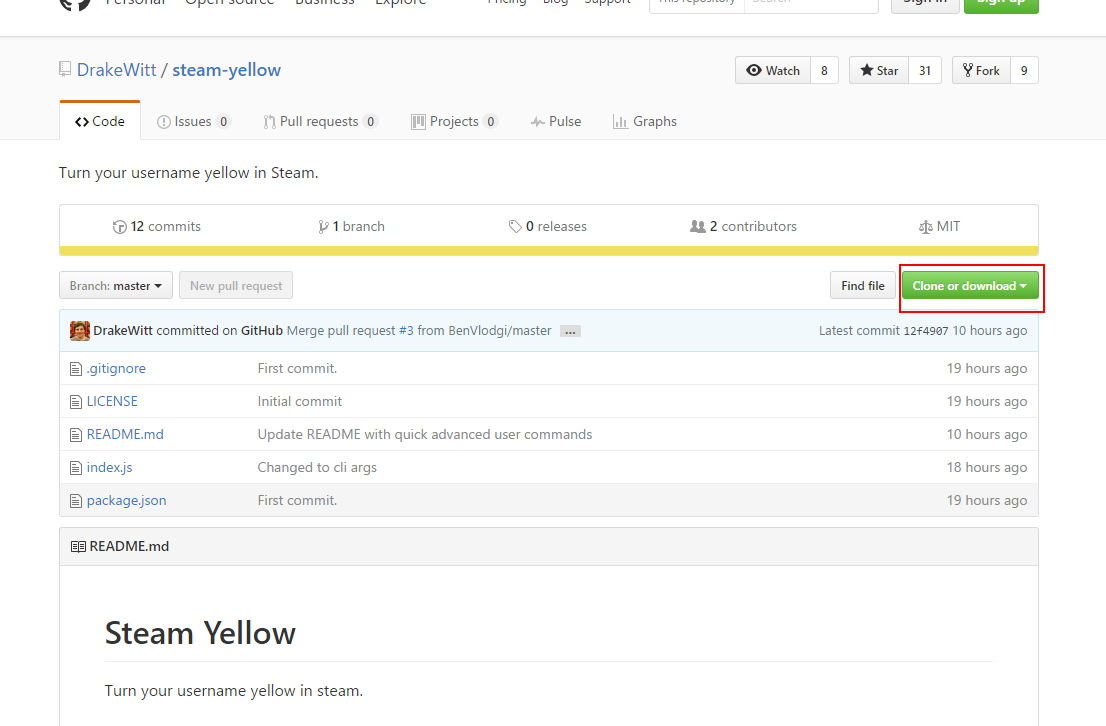Viewport: 1106px width, 726px height.
Task: Click the clock icon beside 12 commits
Action: pos(119,226)
